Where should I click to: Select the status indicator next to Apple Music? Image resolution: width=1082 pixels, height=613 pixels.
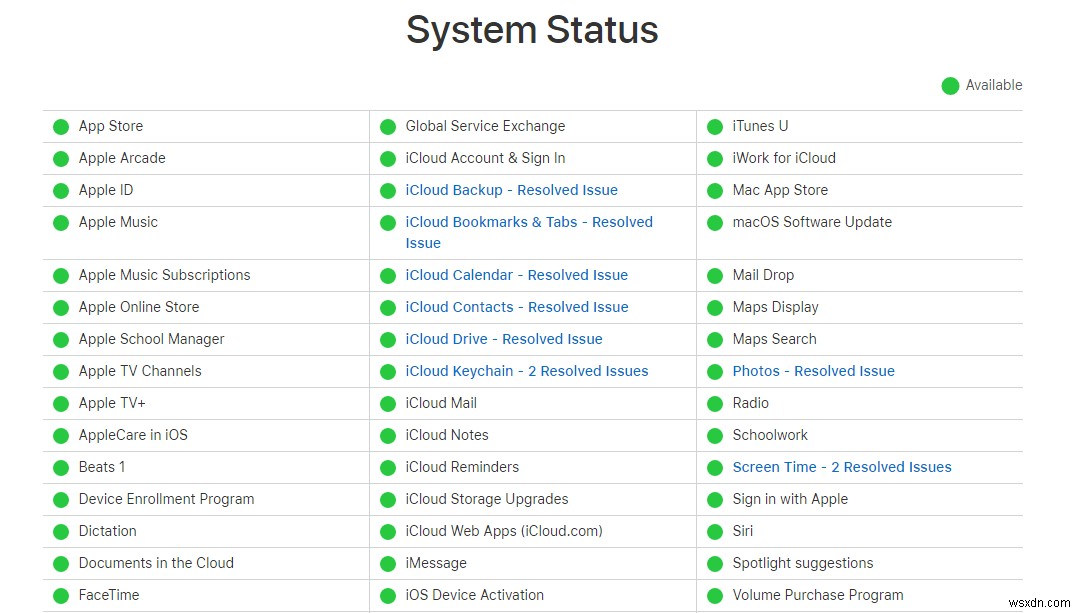pyautogui.click(x=61, y=222)
